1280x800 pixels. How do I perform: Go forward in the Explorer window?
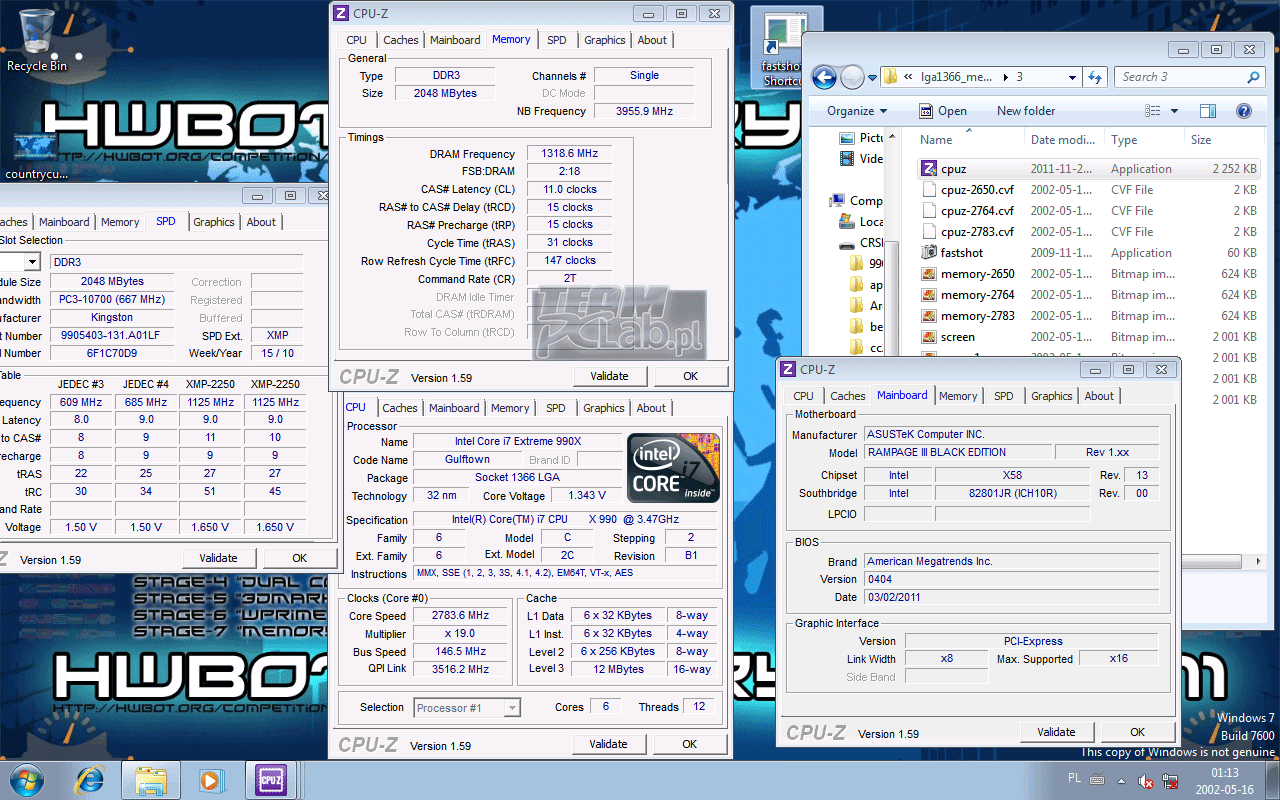(852, 77)
